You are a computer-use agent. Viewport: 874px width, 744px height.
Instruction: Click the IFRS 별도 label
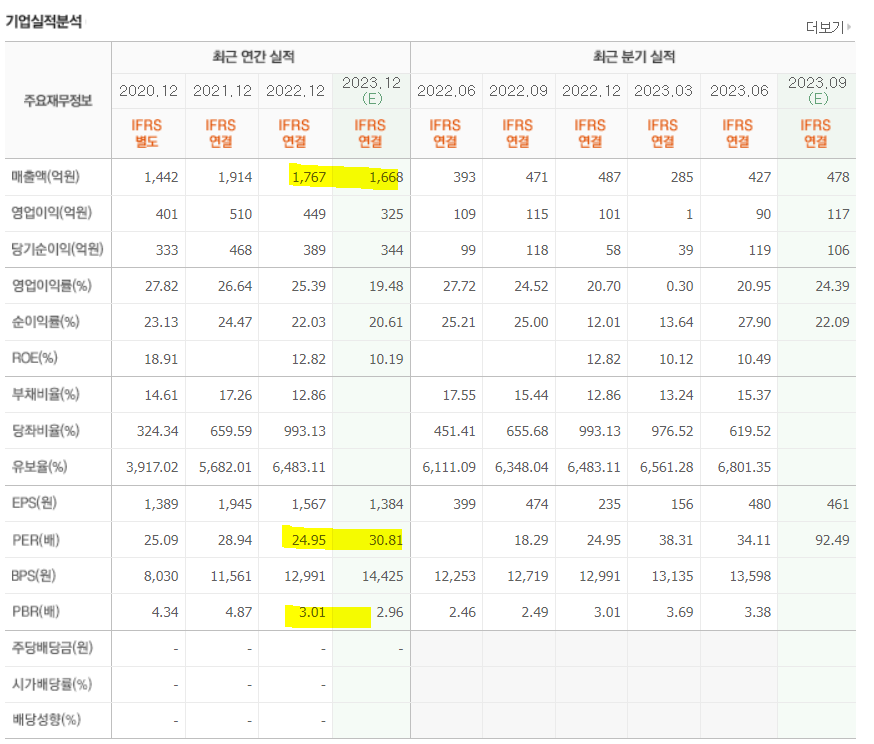[147, 133]
